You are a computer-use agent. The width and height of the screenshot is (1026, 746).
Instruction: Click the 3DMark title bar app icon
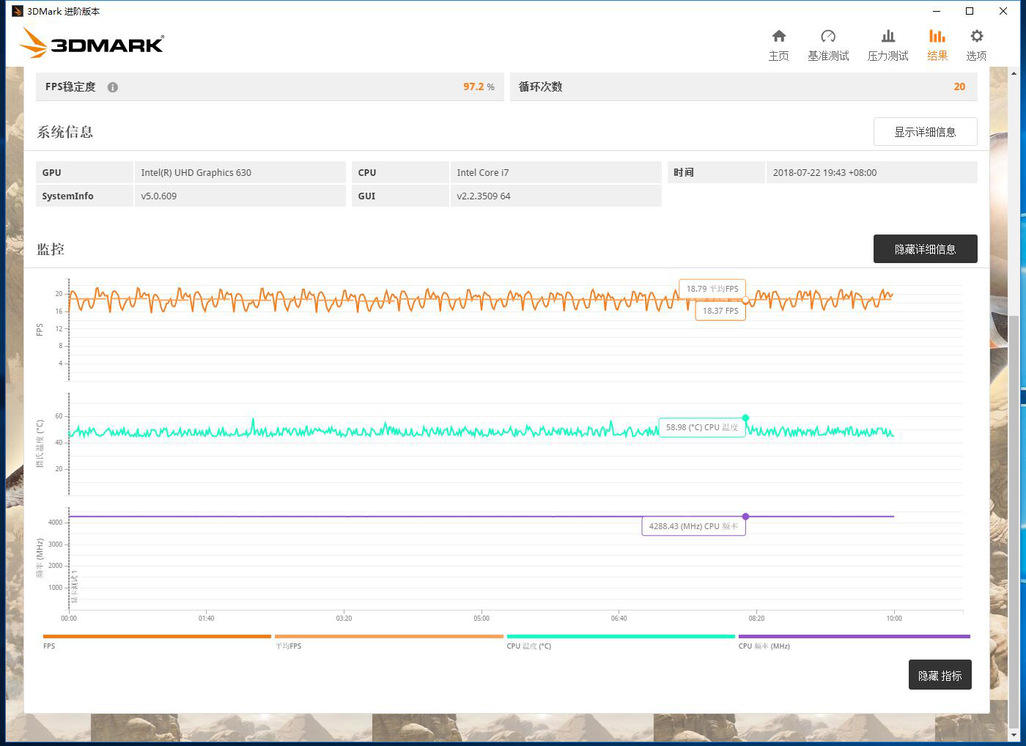[17, 11]
